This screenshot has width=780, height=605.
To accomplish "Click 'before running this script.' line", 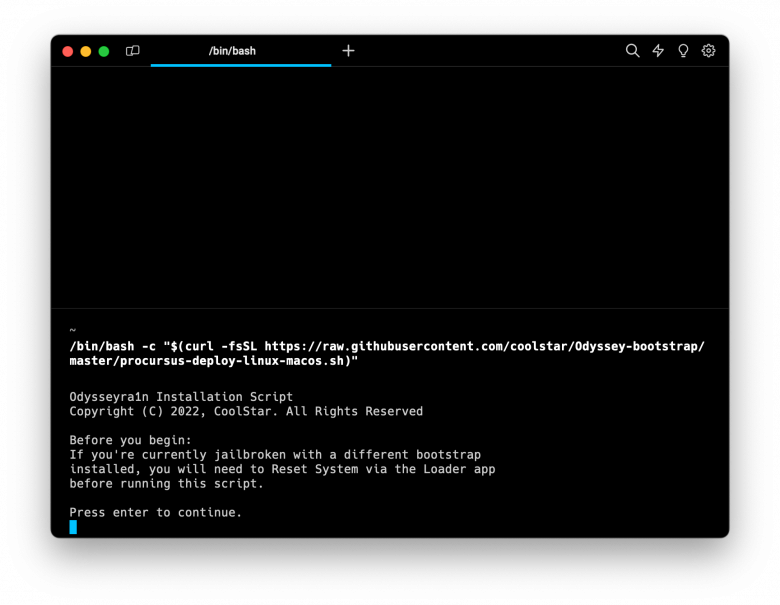I will click(166, 484).
